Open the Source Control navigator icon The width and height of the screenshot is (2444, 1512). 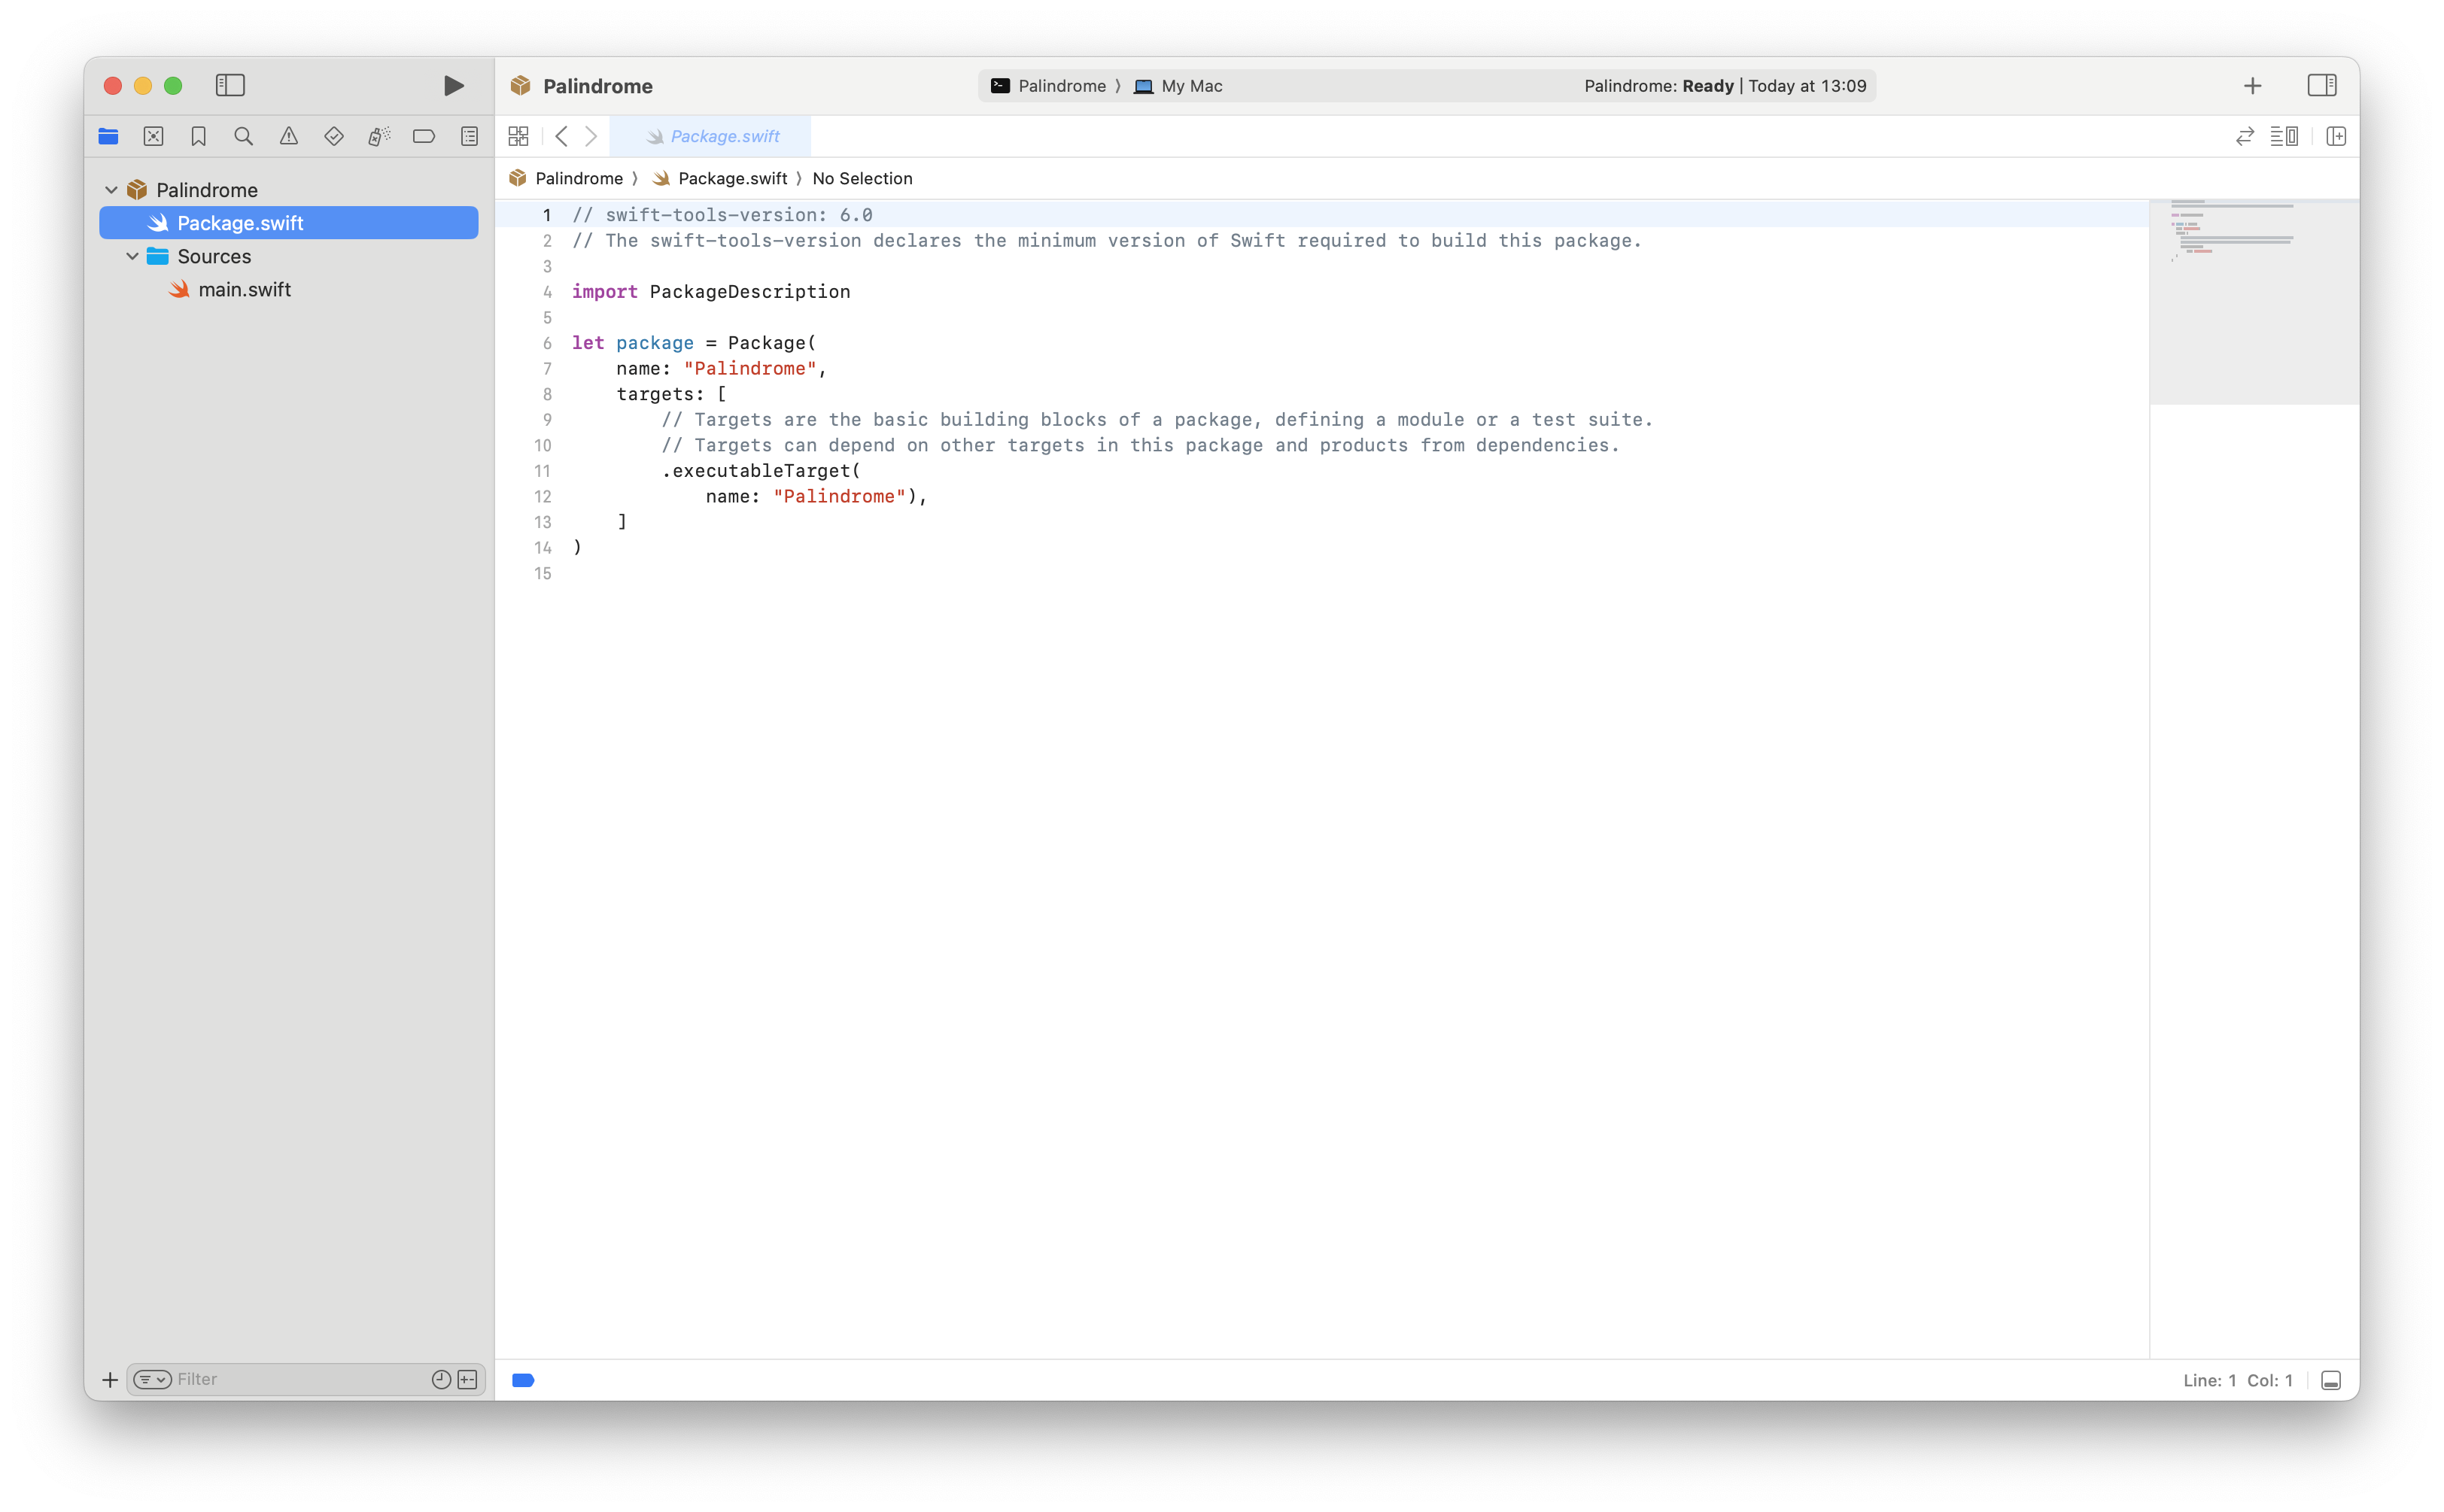[153, 137]
